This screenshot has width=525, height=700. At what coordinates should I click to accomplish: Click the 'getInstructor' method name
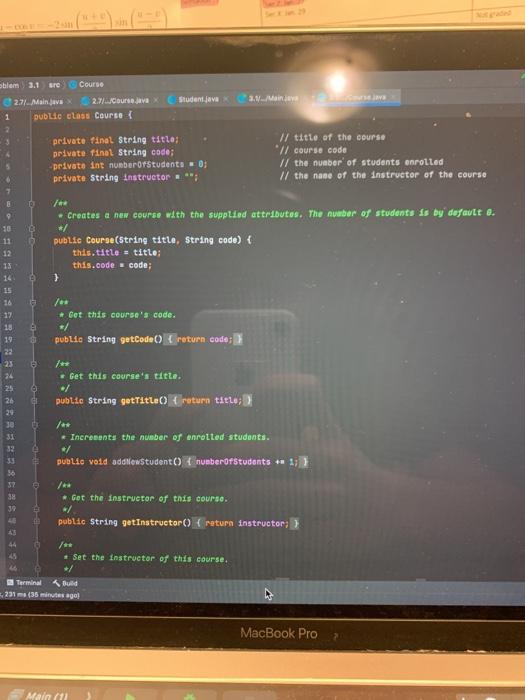152,522
